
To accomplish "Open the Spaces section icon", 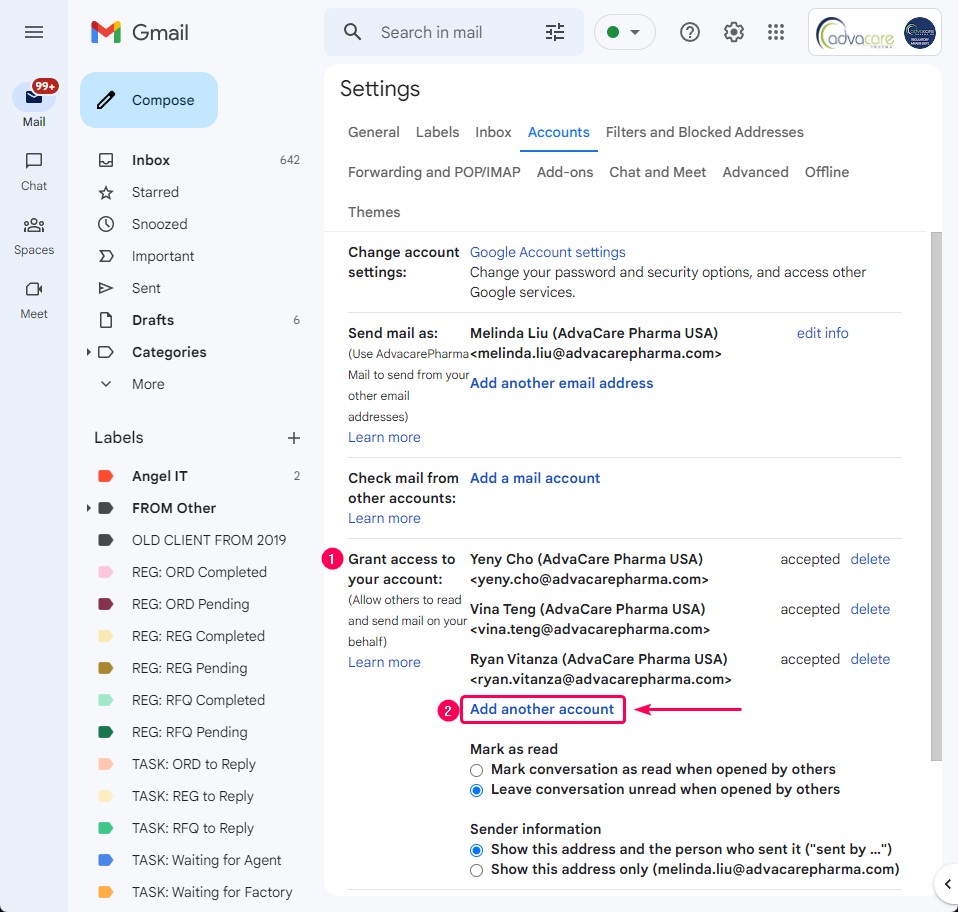I will (x=34, y=225).
